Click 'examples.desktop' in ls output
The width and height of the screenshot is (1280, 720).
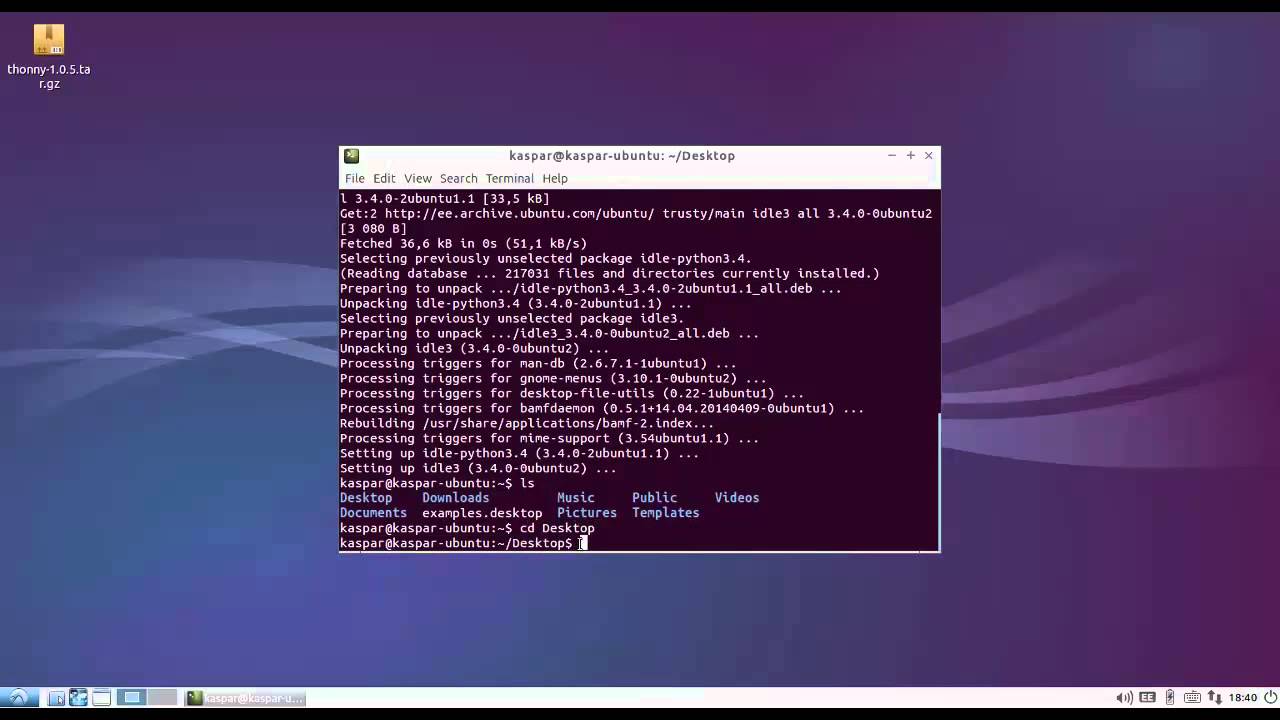click(x=482, y=513)
